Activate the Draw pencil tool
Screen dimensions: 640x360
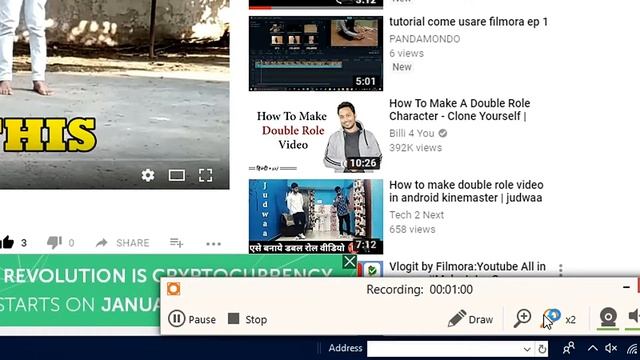click(x=470, y=319)
